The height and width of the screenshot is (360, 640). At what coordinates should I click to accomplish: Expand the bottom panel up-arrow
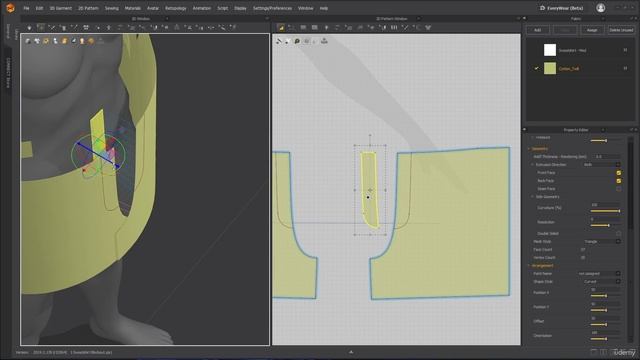point(351,352)
